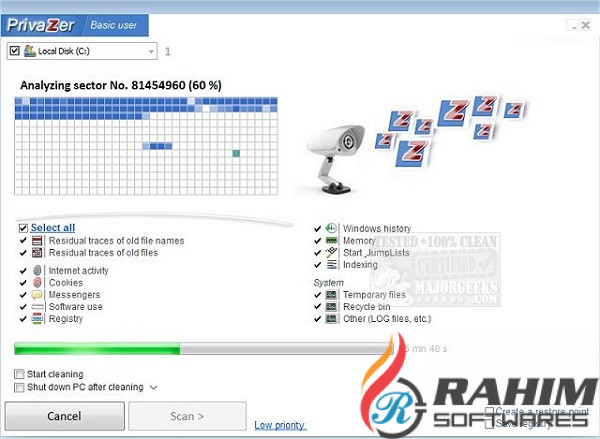Uncheck the Memory checkmark
Screen dimensions: 600x439
click(317, 241)
